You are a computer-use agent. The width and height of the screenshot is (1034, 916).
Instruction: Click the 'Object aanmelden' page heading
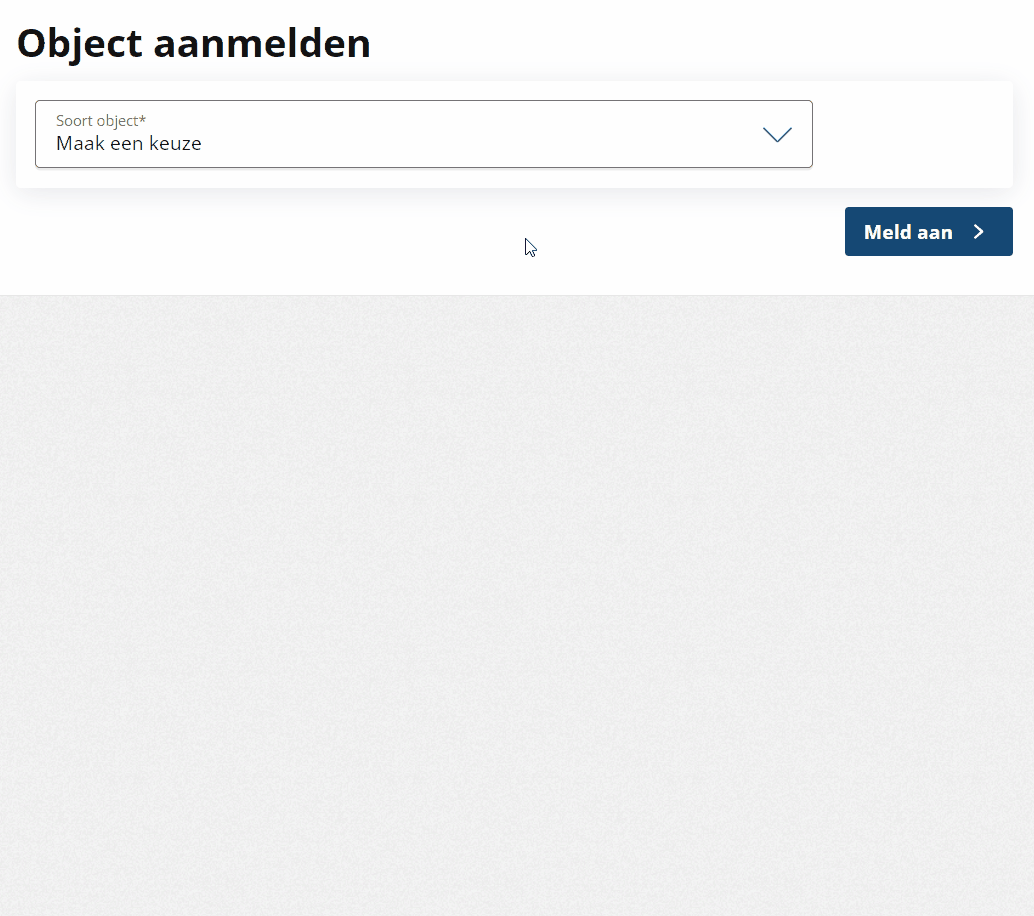click(x=194, y=44)
